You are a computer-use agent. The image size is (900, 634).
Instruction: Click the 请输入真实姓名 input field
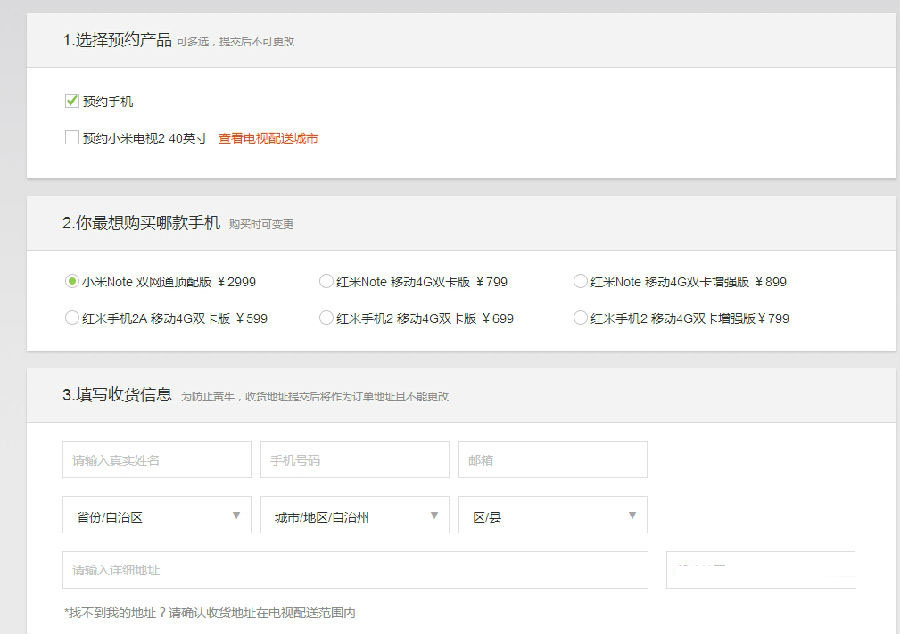tap(155, 459)
